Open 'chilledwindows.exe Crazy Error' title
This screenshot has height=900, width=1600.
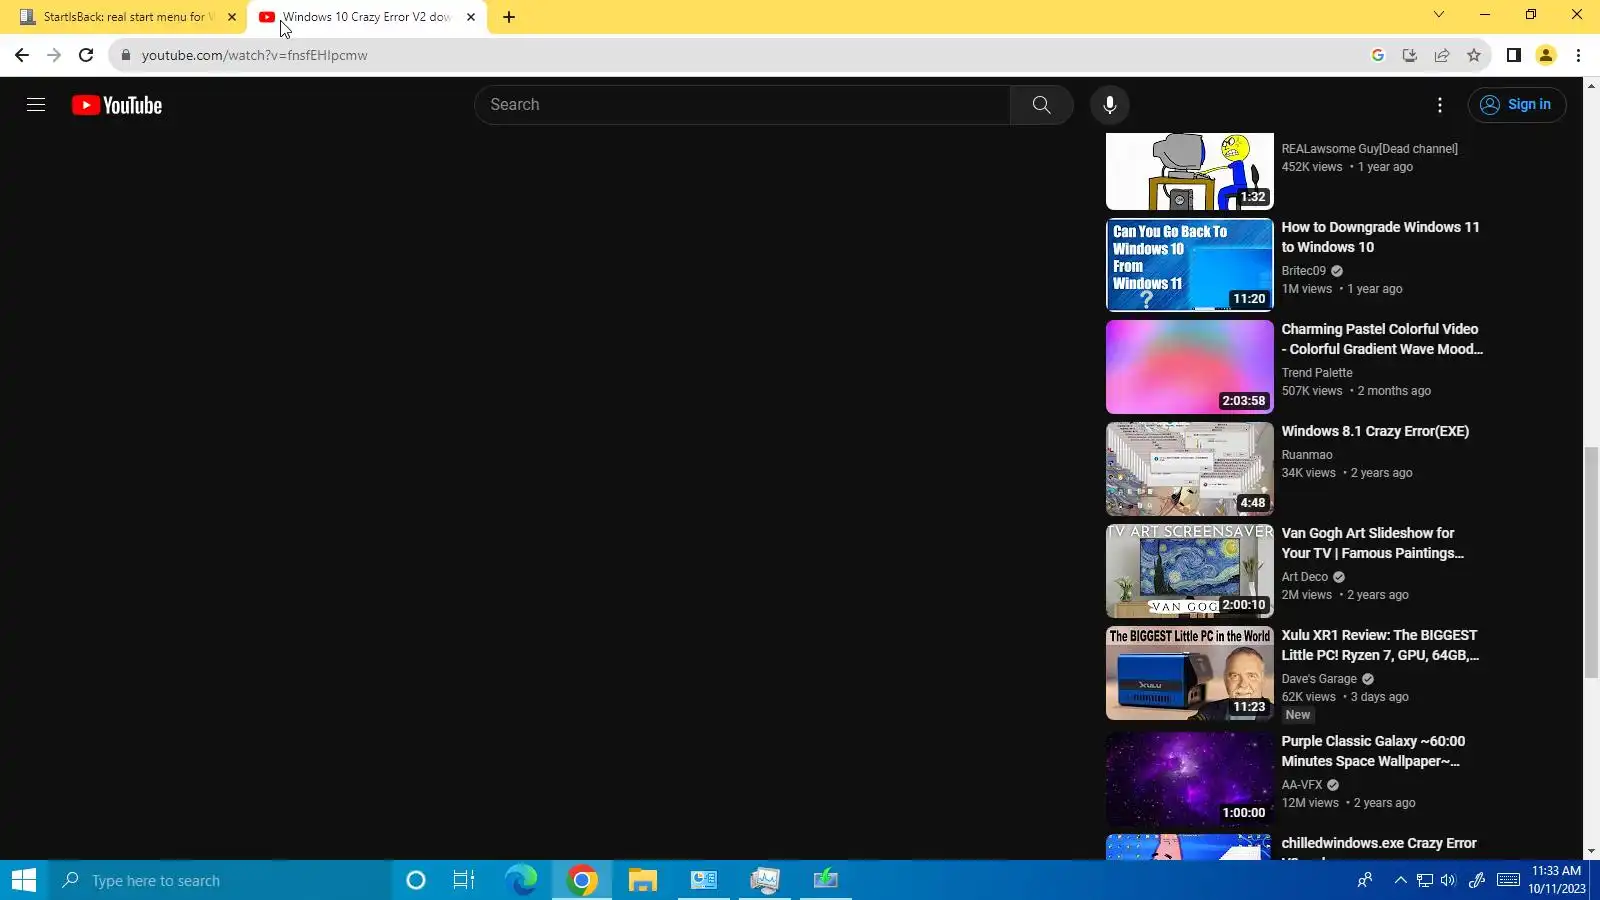[x=1379, y=847]
